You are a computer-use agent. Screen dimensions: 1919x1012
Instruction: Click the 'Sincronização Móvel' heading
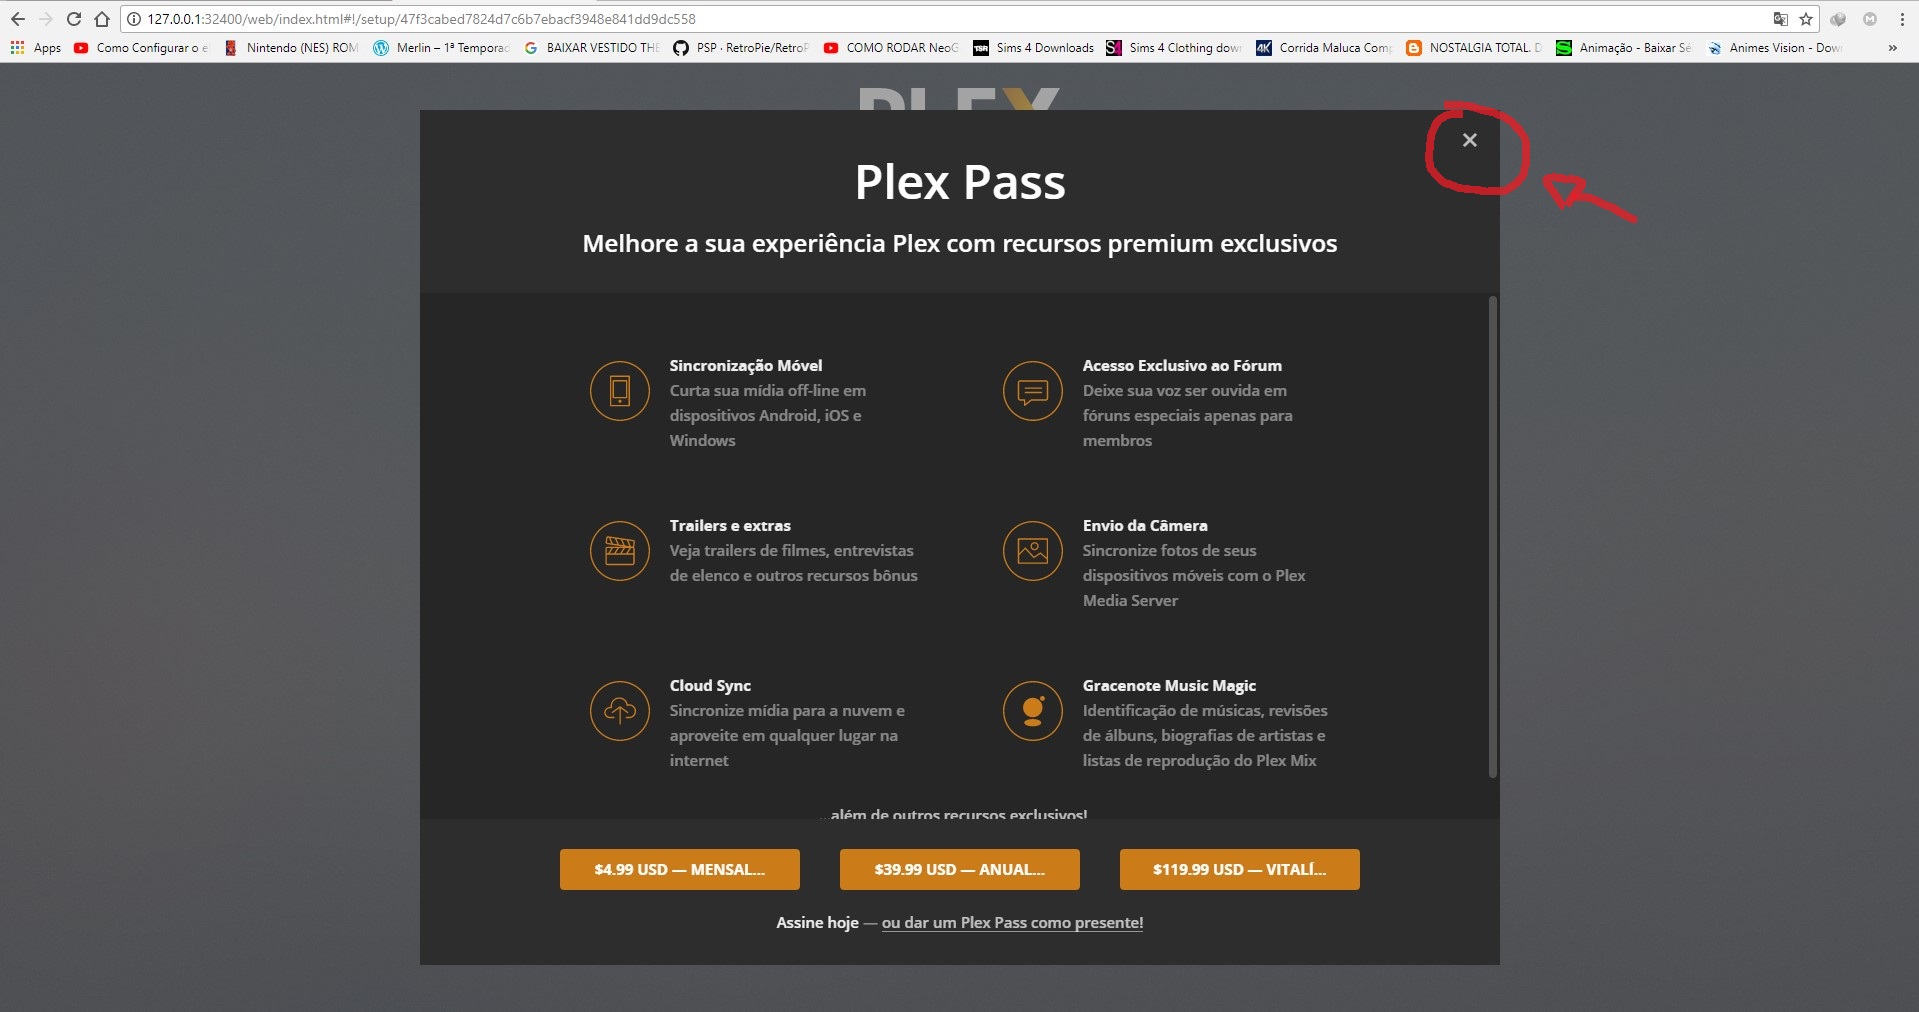746,366
